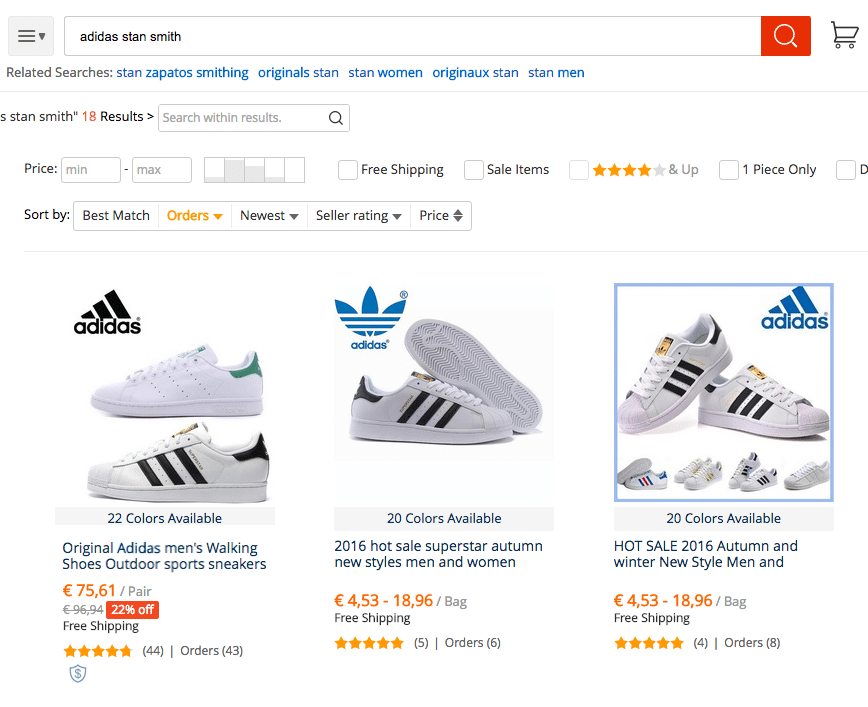
Task: Open the categories hamburger menu
Action: point(31,36)
